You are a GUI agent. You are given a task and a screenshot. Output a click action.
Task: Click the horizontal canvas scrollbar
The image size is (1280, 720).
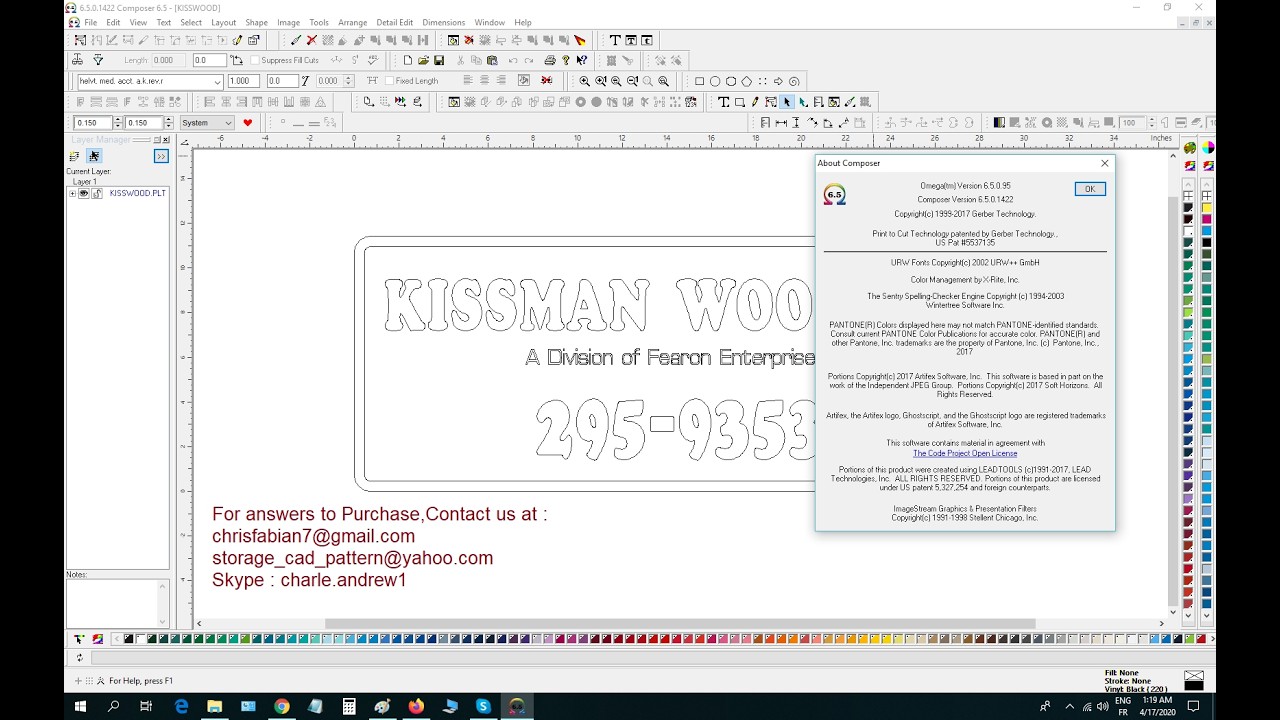680,624
